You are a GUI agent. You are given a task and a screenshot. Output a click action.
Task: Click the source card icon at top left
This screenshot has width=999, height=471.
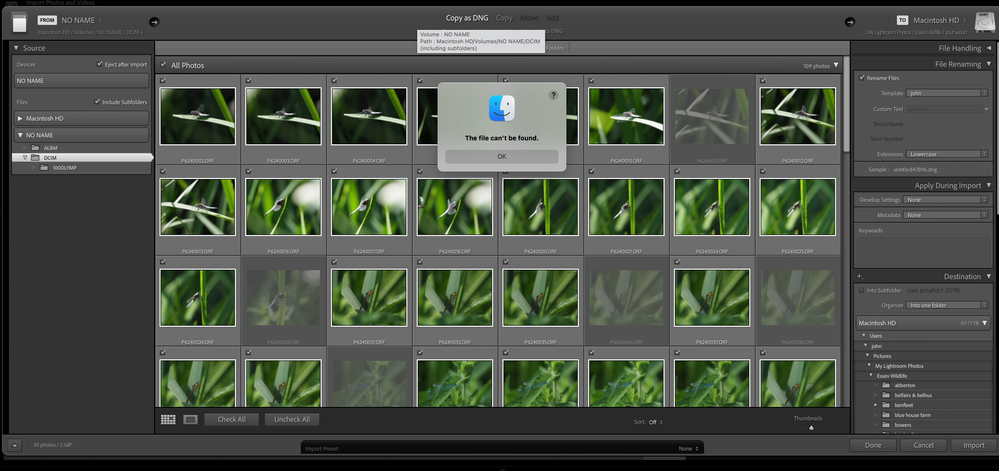pyautogui.click(x=19, y=22)
